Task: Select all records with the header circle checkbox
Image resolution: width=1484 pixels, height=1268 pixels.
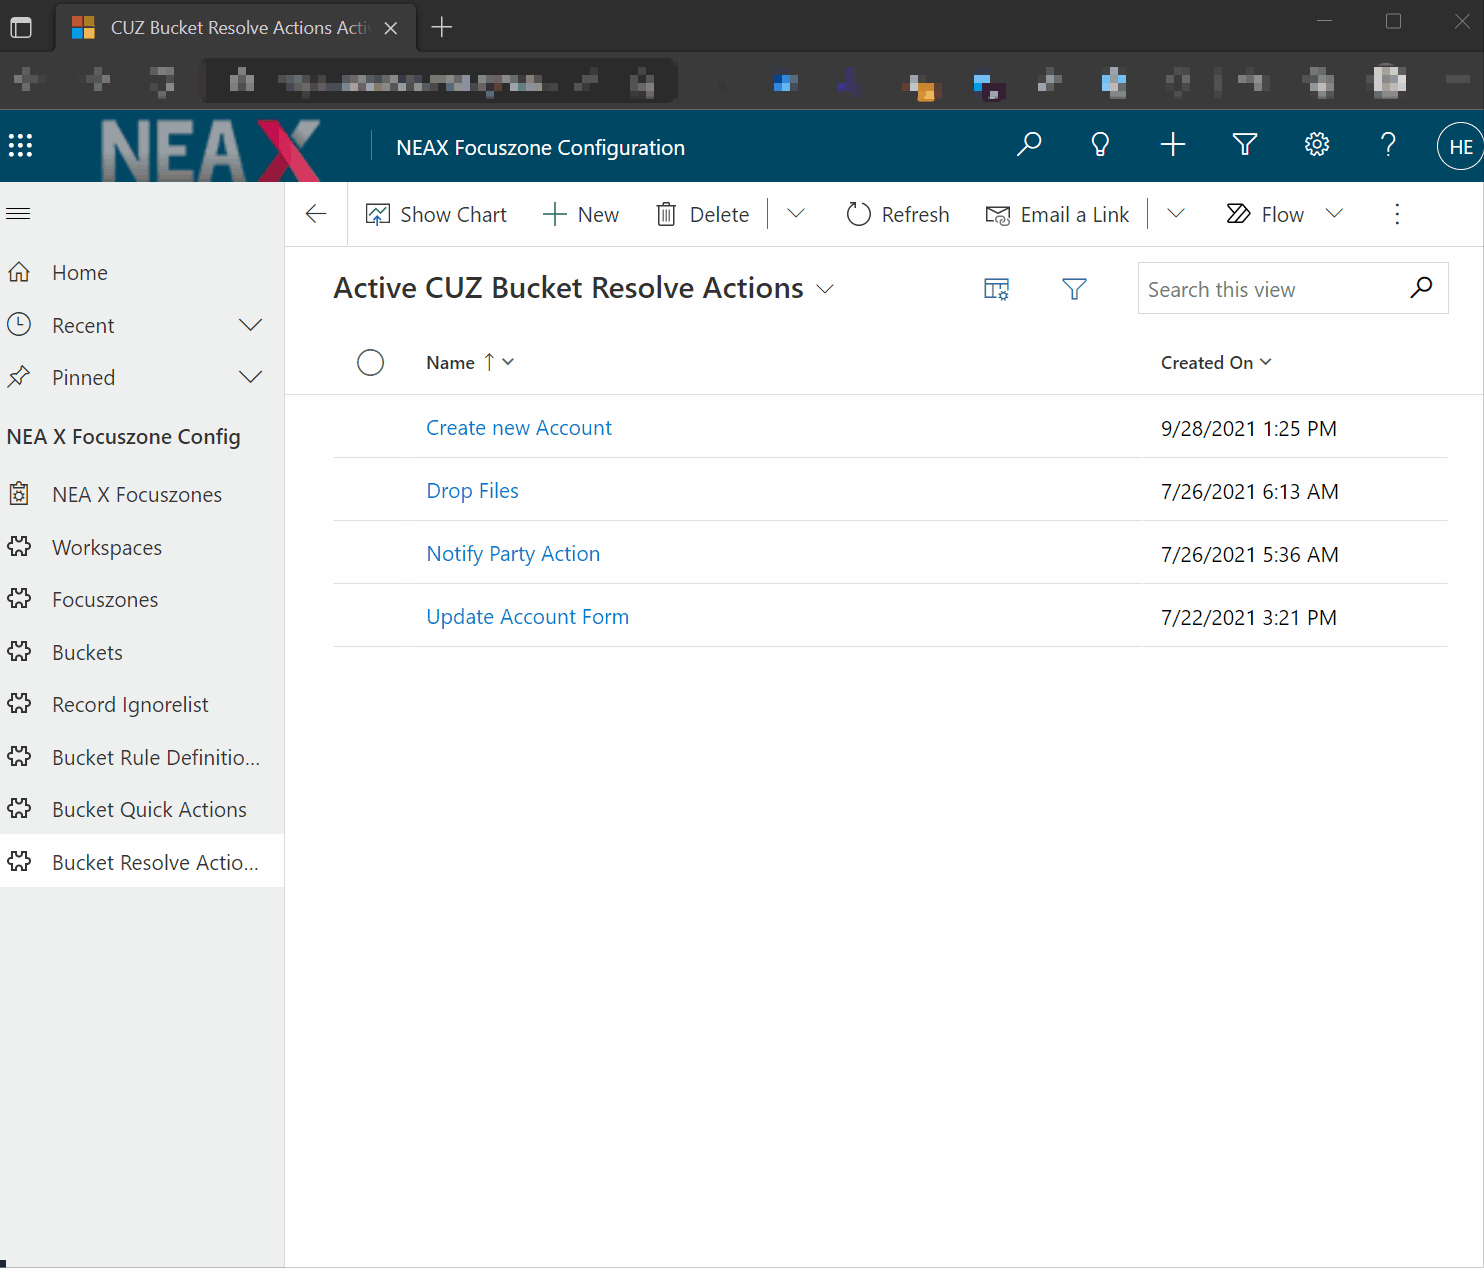Action: pyautogui.click(x=371, y=362)
